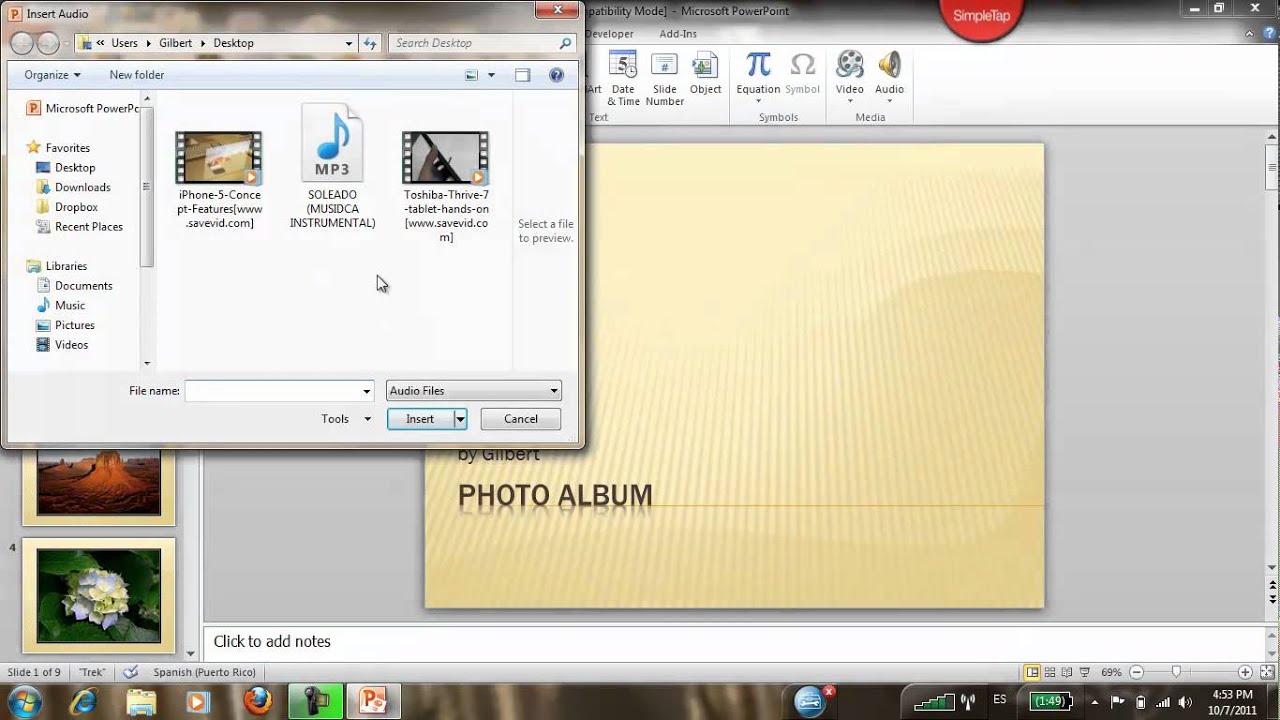This screenshot has width=1280, height=720.
Task: Click to add notes area
Action: 735,642
